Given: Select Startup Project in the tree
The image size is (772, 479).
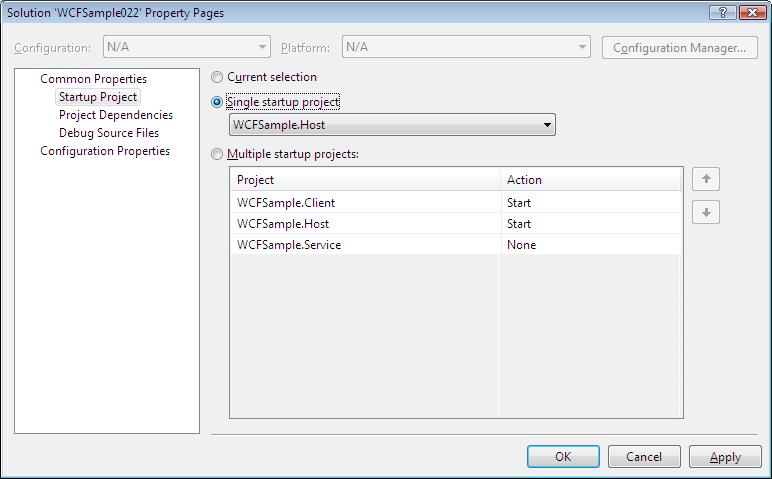Looking at the screenshot, I should [97, 97].
